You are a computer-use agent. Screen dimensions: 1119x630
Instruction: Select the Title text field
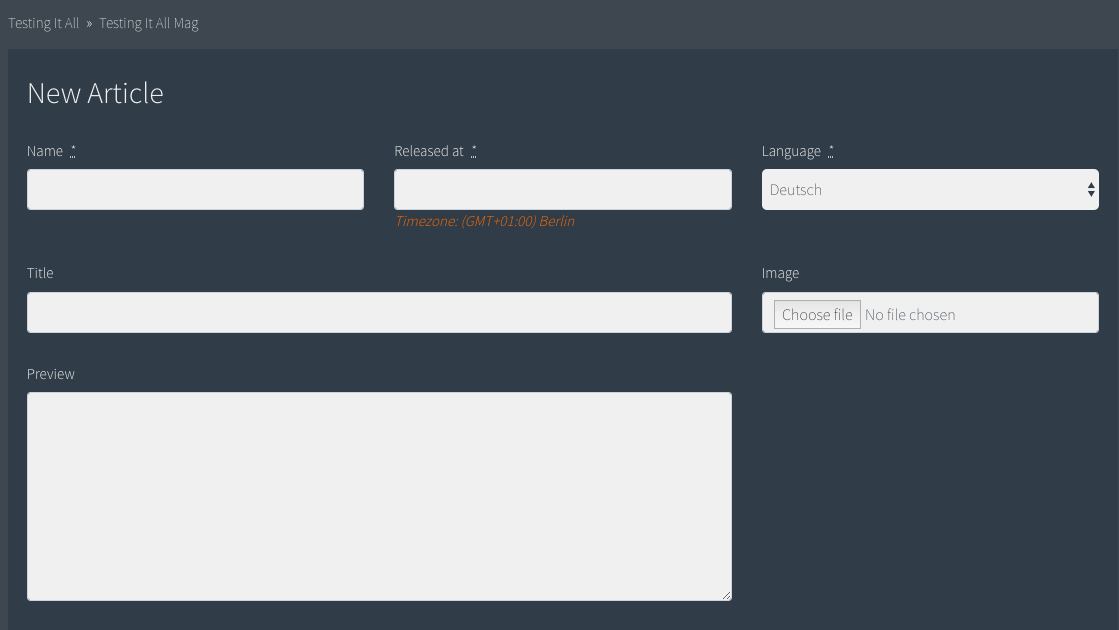point(379,313)
